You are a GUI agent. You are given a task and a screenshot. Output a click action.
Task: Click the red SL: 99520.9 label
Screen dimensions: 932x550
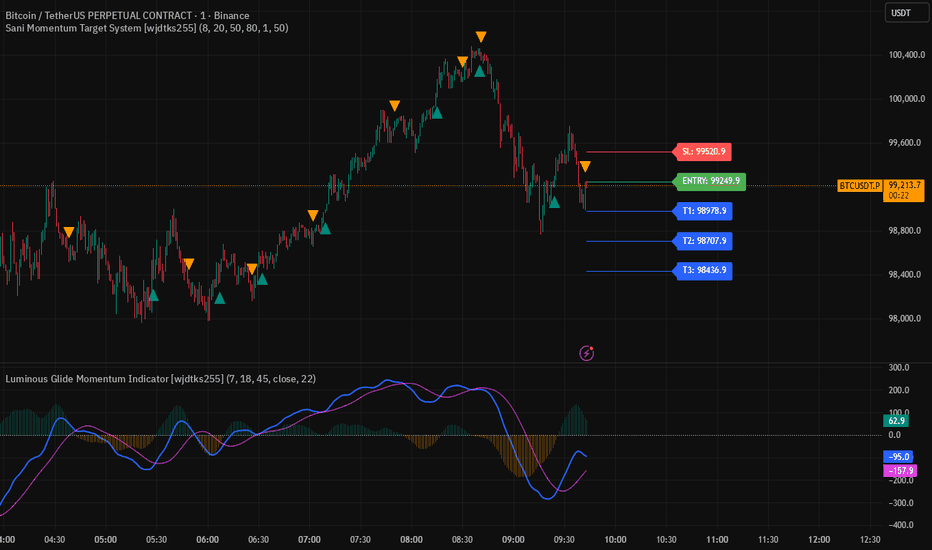[701, 152]
